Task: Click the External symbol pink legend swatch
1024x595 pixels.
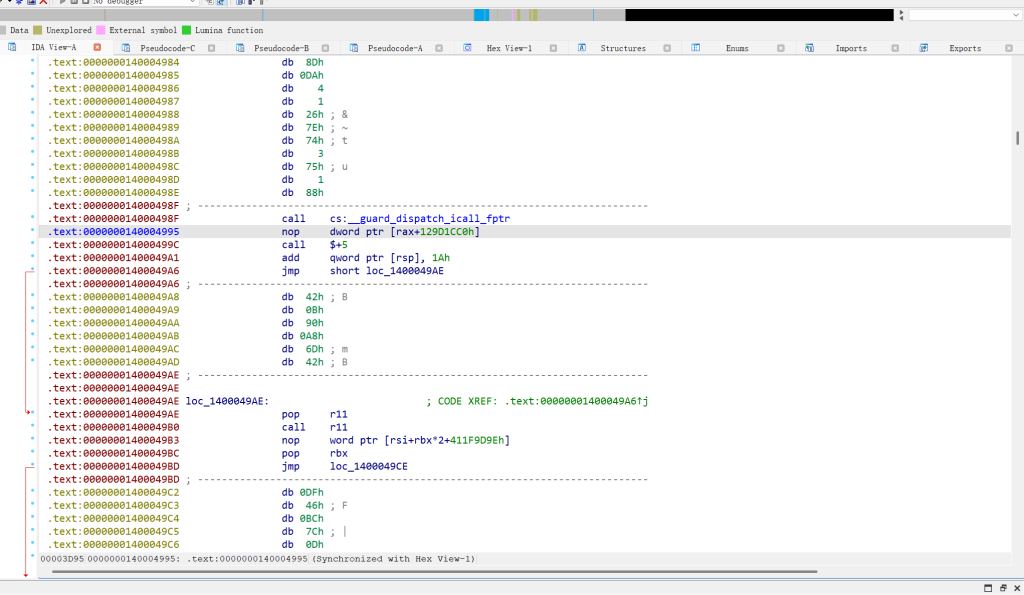Action: coord(101,31)
